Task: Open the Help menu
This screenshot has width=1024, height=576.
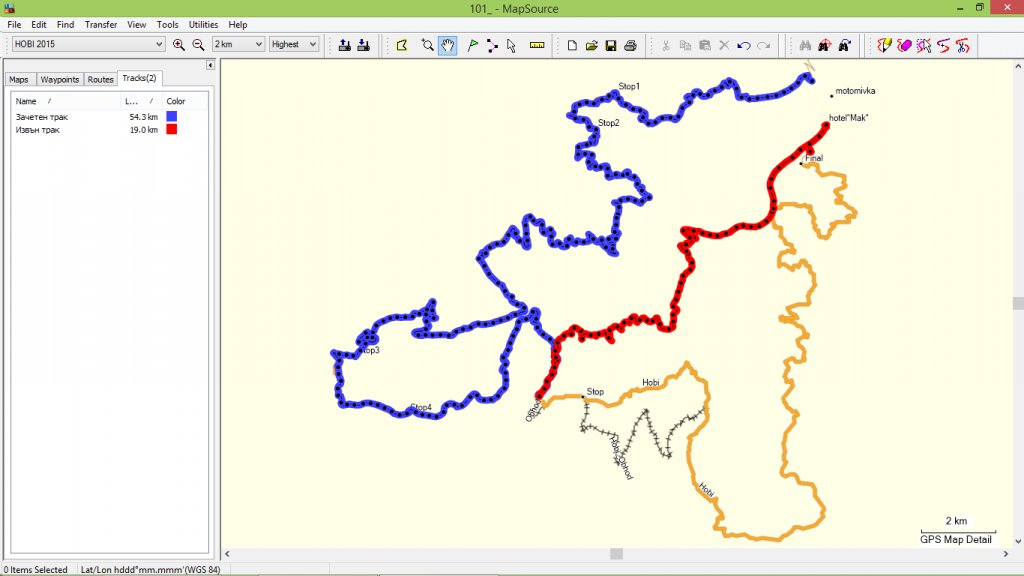Action: tap(238, 24)
